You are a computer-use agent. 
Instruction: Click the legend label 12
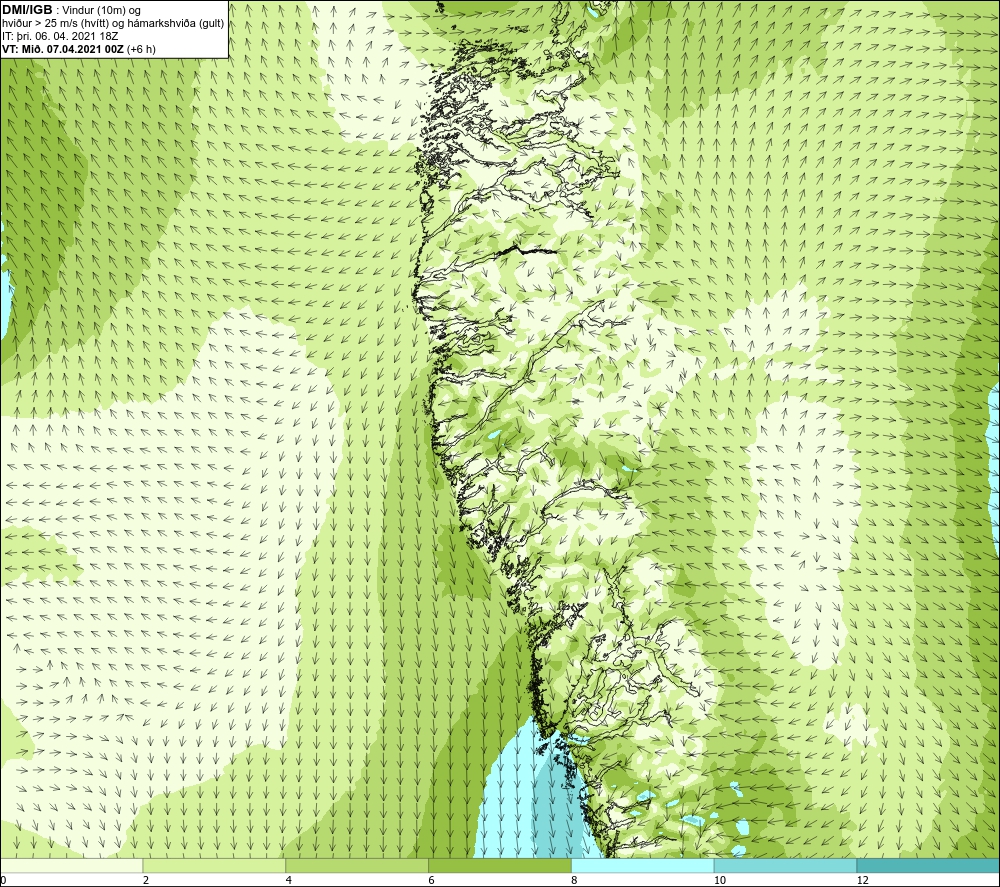(x=862, y=880)
